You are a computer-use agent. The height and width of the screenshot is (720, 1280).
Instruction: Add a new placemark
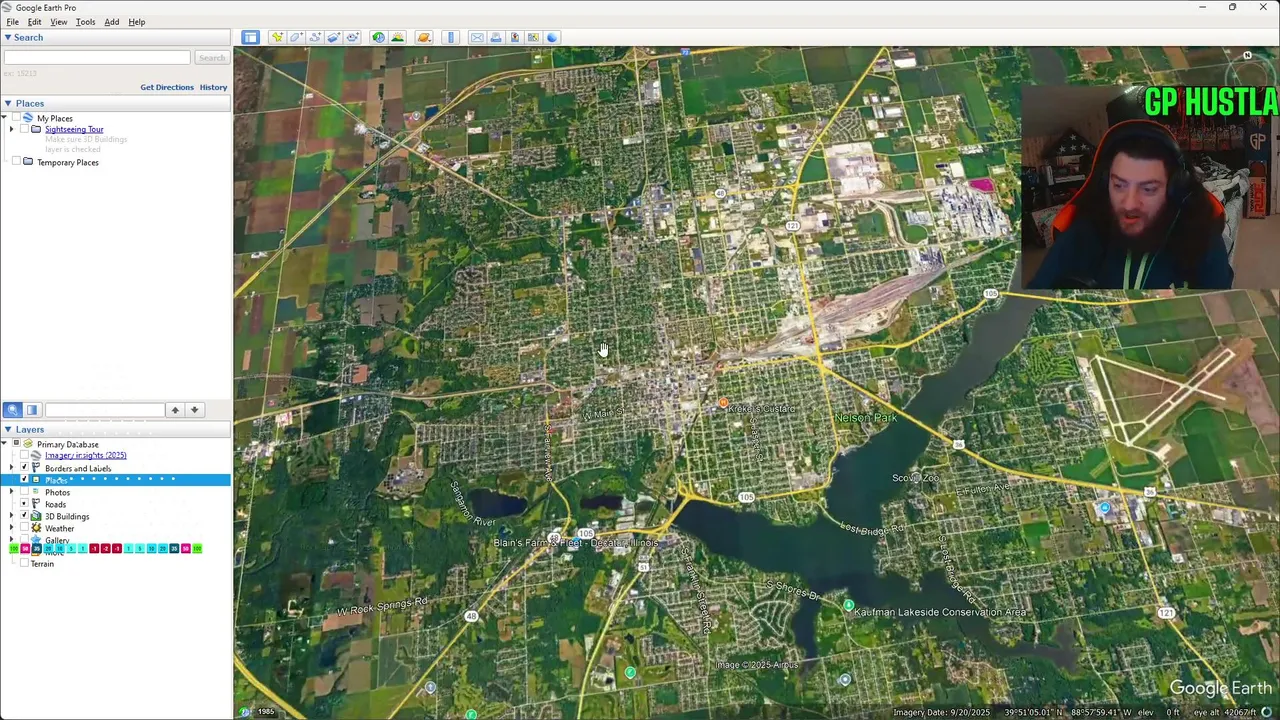click(x=277, y=37)
